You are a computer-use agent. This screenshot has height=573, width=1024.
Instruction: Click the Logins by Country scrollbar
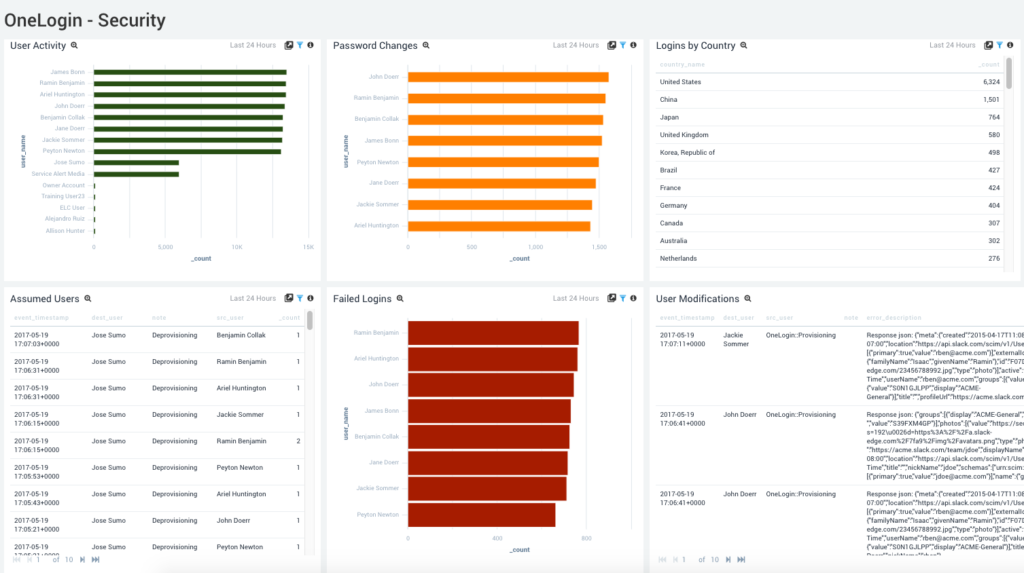(1009, 73)
